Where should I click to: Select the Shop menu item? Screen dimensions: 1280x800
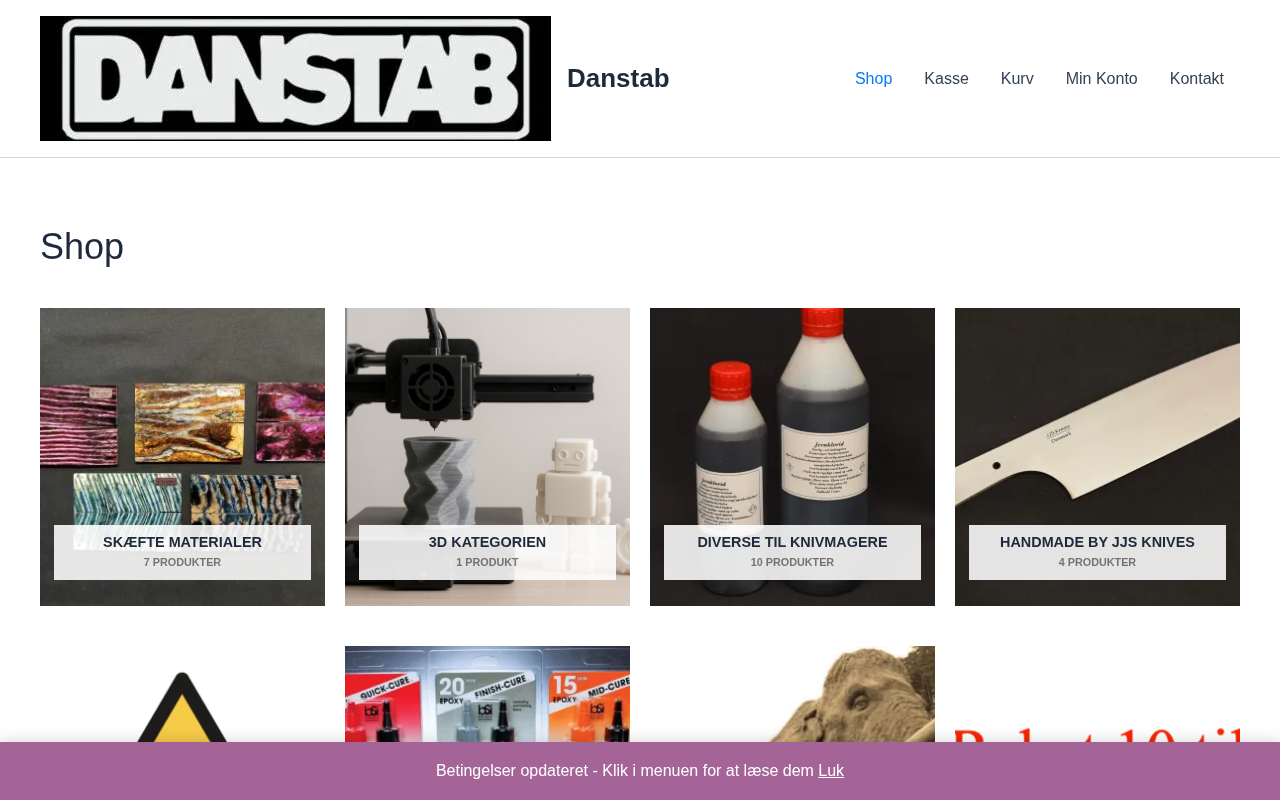pyautogui.click(x=873, y=78)
